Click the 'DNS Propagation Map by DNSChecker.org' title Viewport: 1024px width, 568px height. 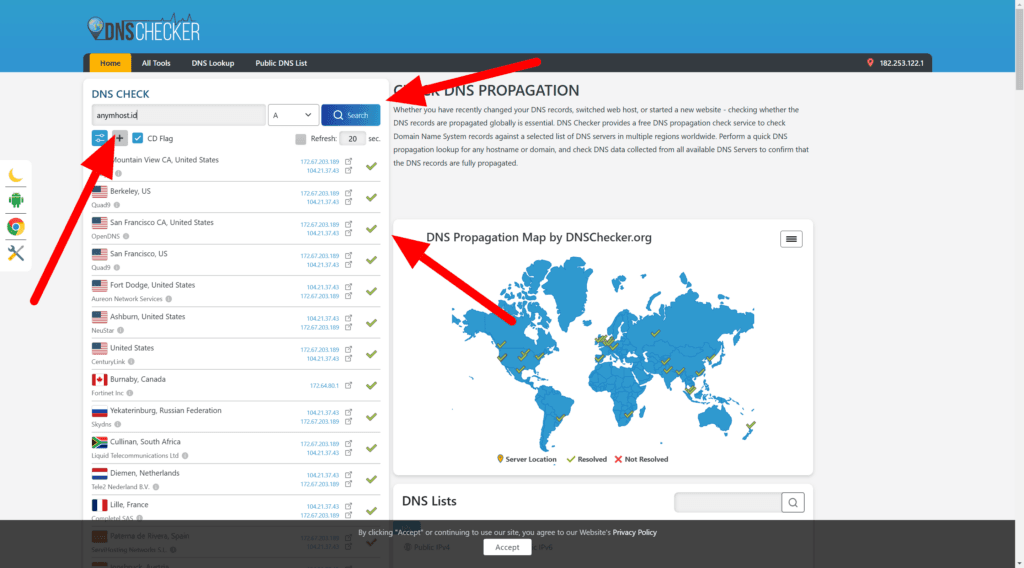point(539,237)
